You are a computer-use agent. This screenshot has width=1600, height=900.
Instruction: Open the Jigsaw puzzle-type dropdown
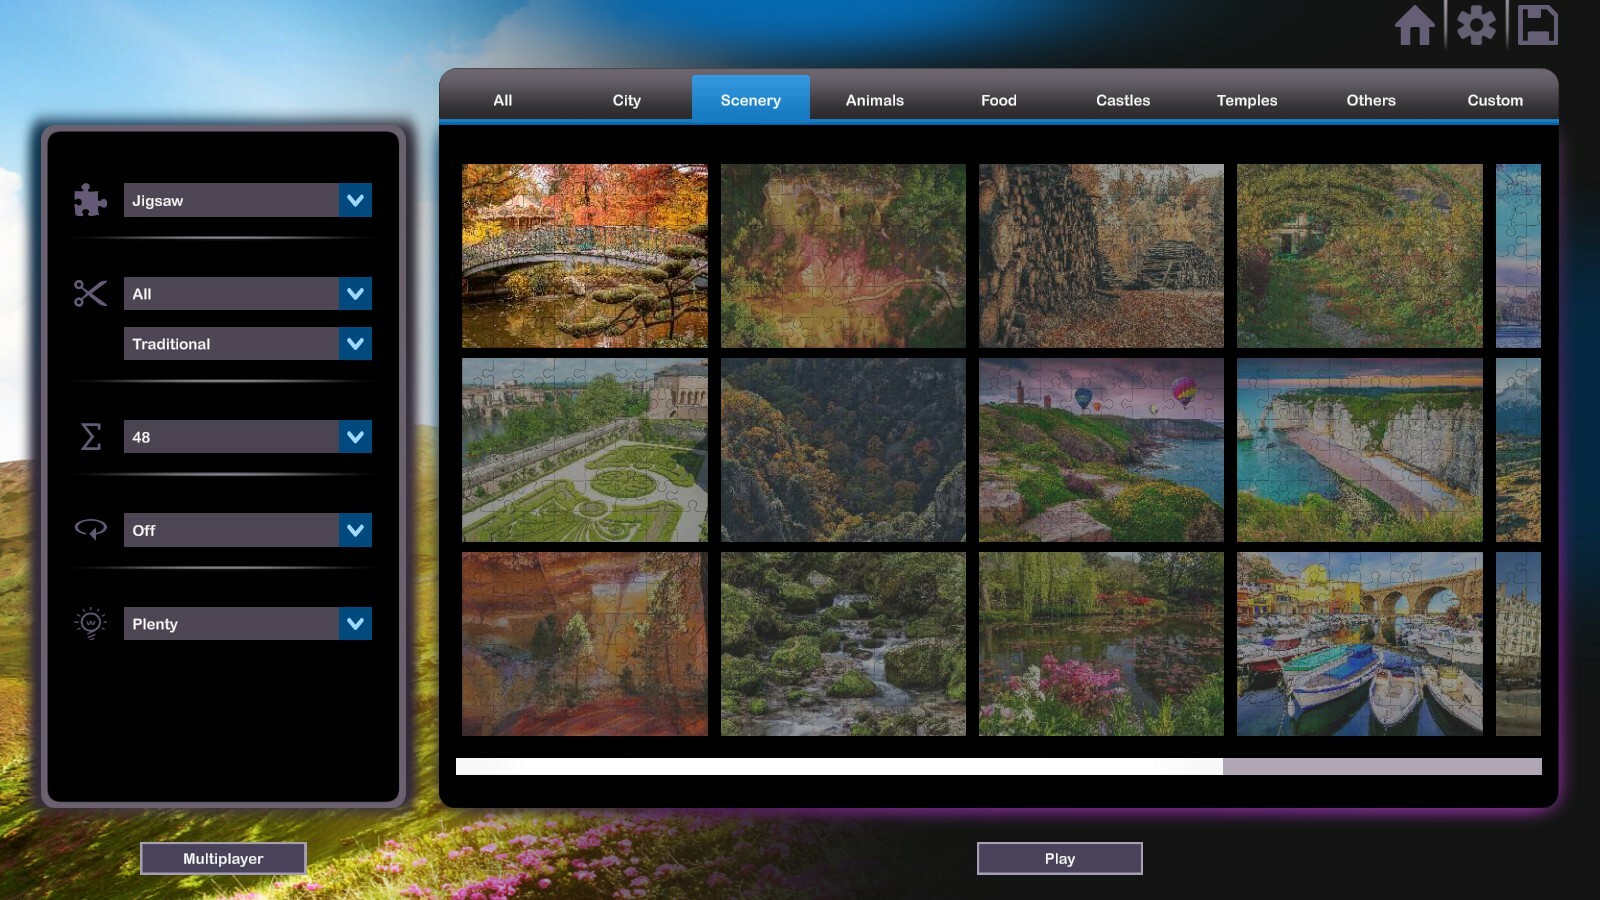(247, 200)
